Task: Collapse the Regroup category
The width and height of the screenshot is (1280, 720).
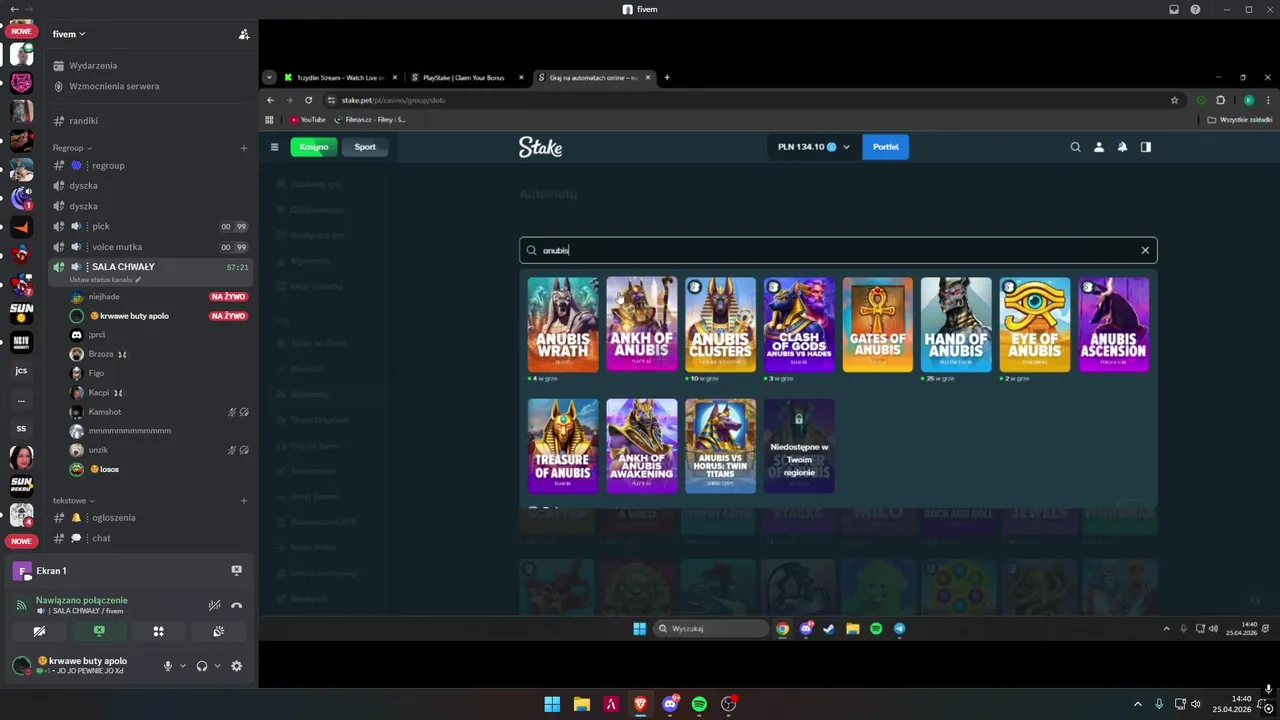Action: tap(72, 148)
